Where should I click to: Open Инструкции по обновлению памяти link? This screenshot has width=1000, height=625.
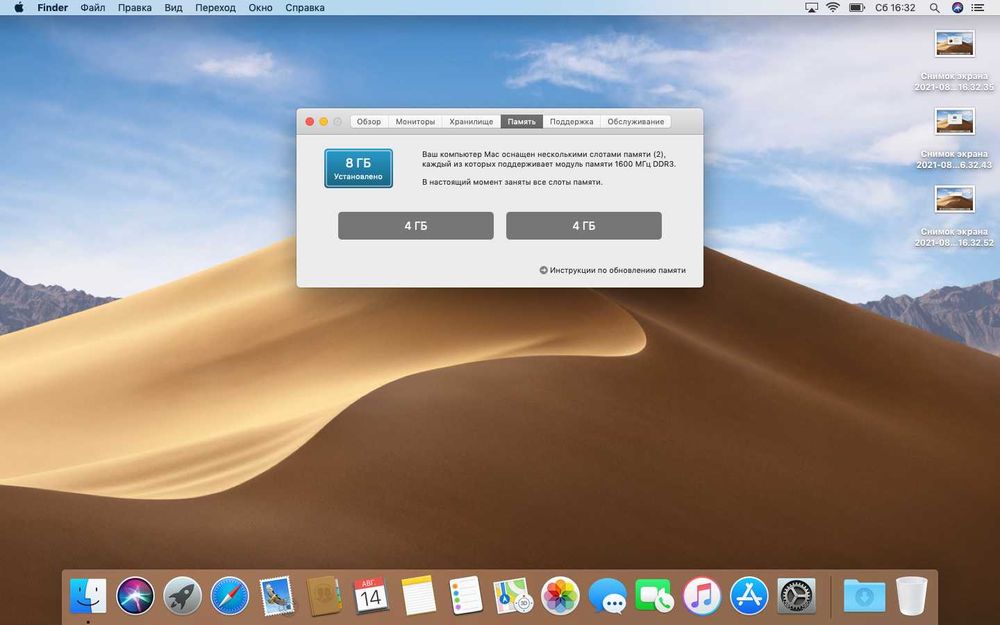tap(612, 270)
